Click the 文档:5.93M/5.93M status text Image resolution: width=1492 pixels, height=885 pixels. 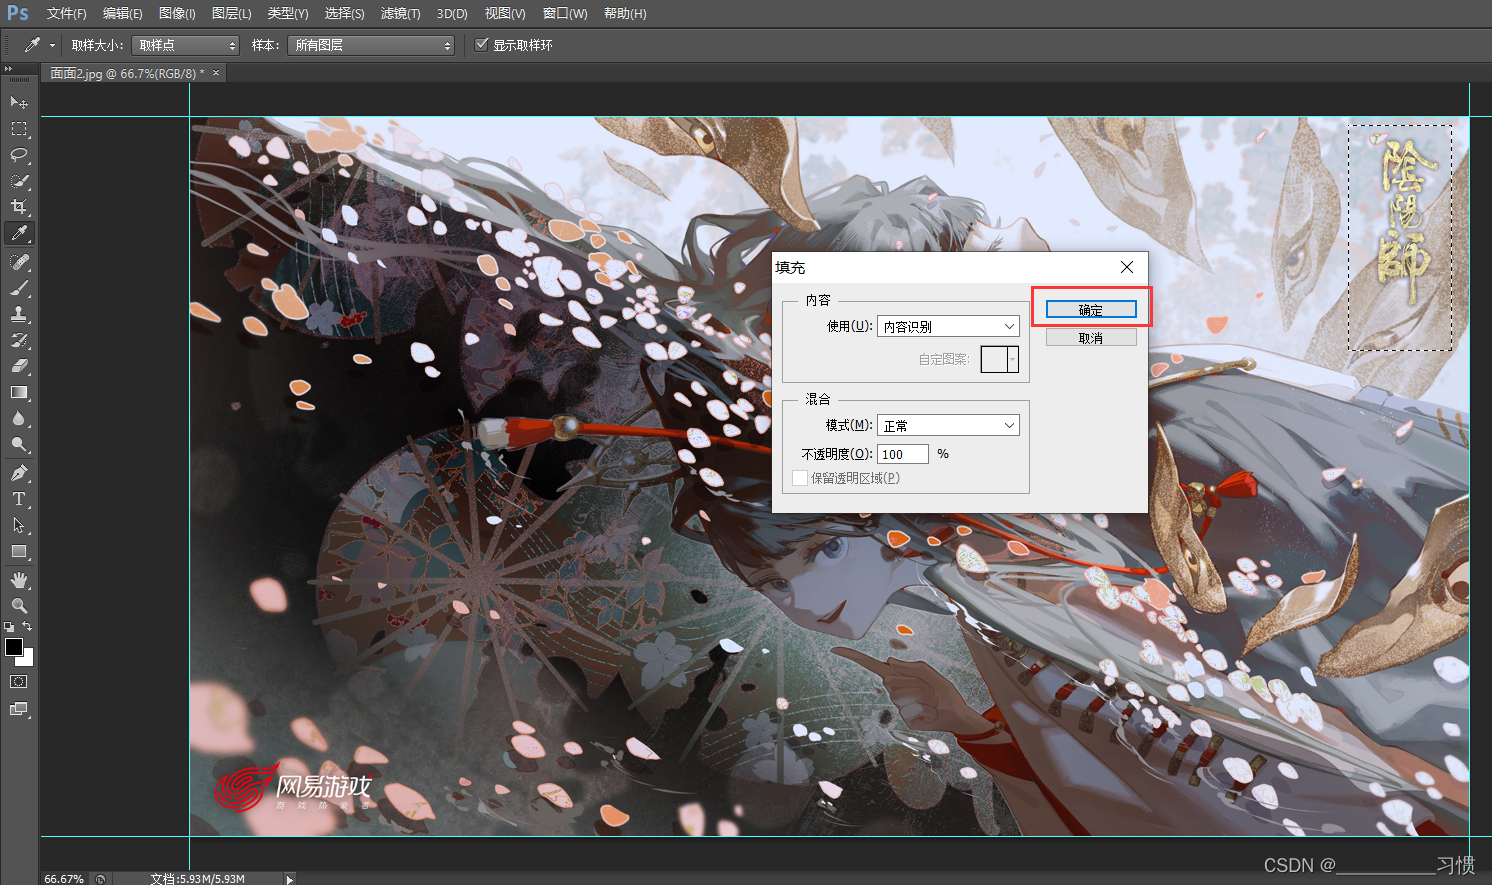[x=197, y=879]
